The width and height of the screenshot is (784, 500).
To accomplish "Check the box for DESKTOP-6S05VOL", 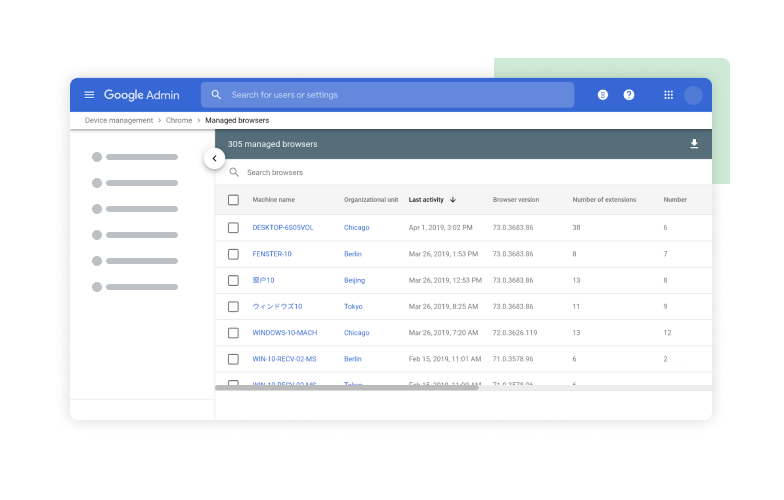I will (x=233, y=228).
